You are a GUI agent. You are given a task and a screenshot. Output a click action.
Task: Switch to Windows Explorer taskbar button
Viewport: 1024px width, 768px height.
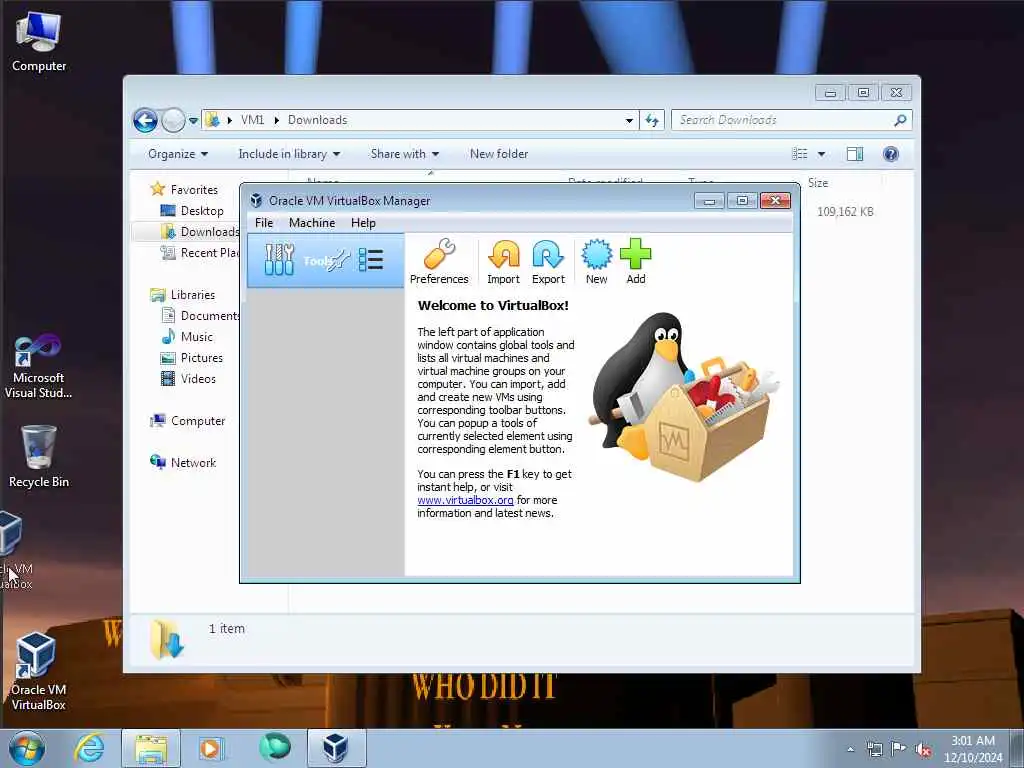tap(151, 748)
